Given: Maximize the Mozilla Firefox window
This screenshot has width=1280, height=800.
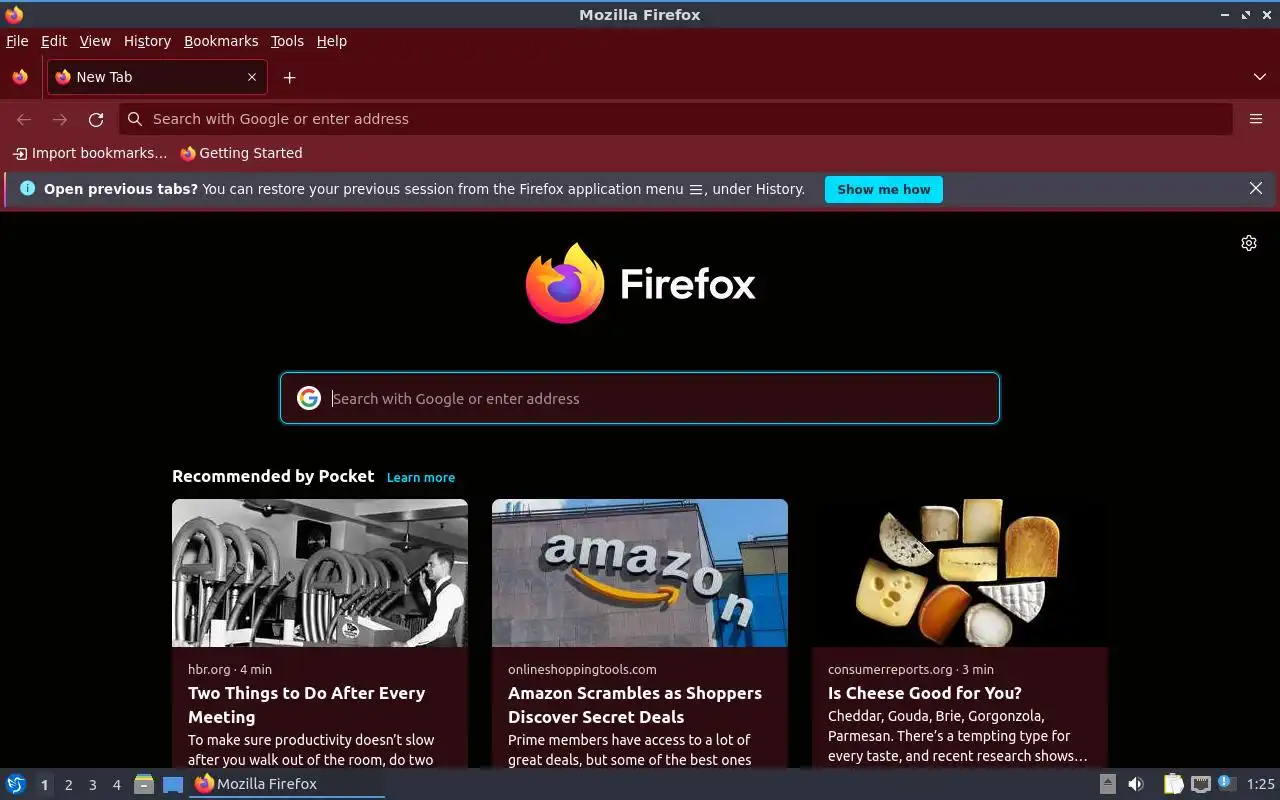Looking at the screenshot, I should tap(1246, 15).
